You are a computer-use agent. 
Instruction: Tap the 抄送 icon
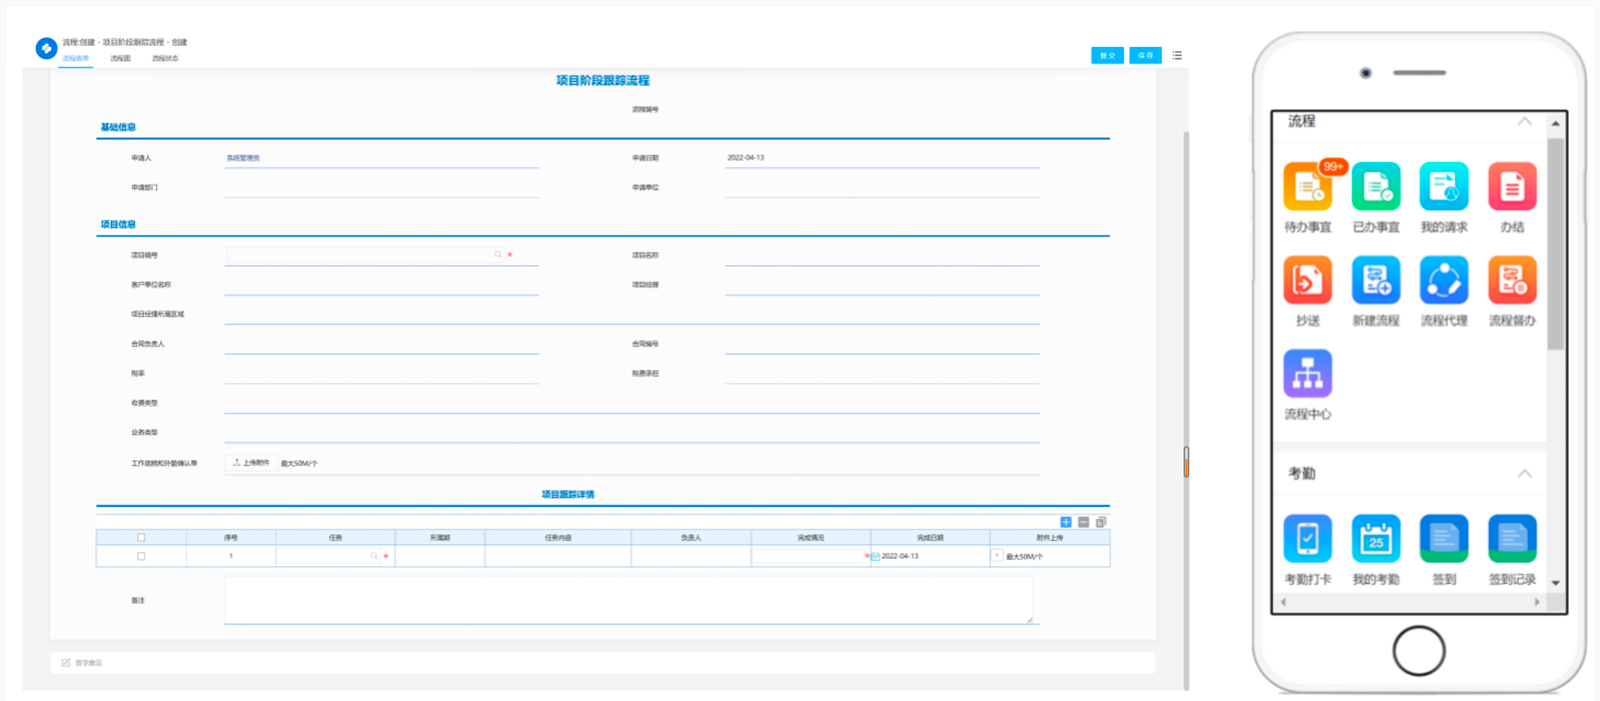click(x=1308, y=280)
